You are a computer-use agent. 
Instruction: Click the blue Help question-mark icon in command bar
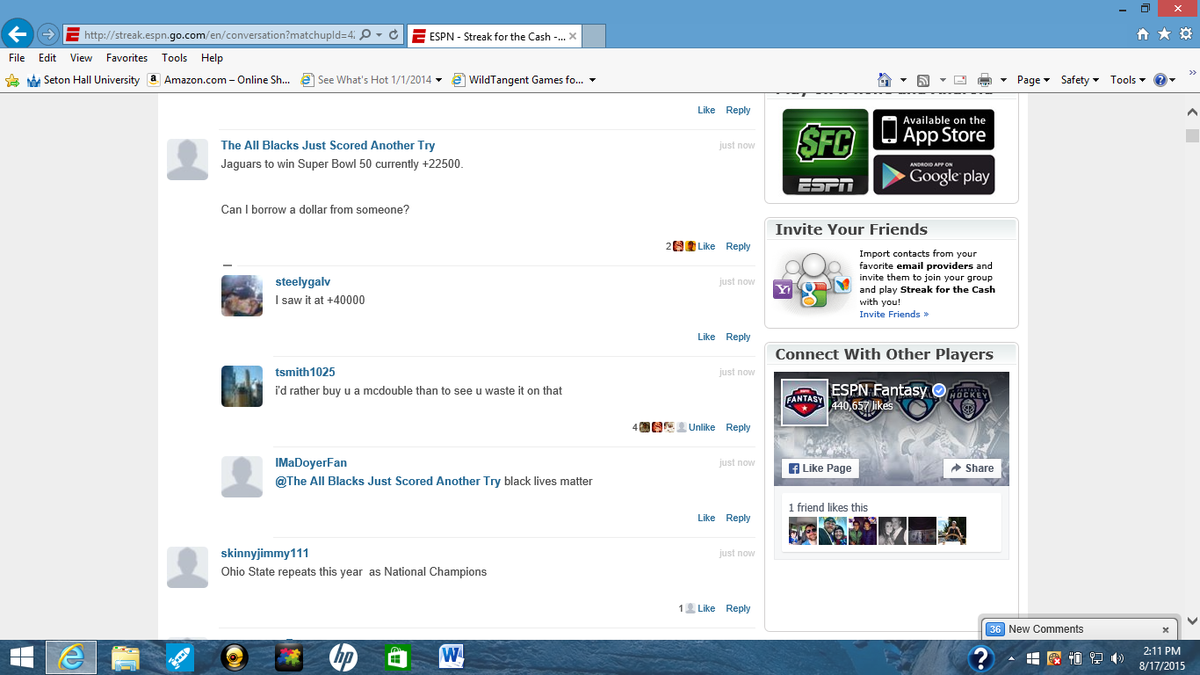[1160, 80]
